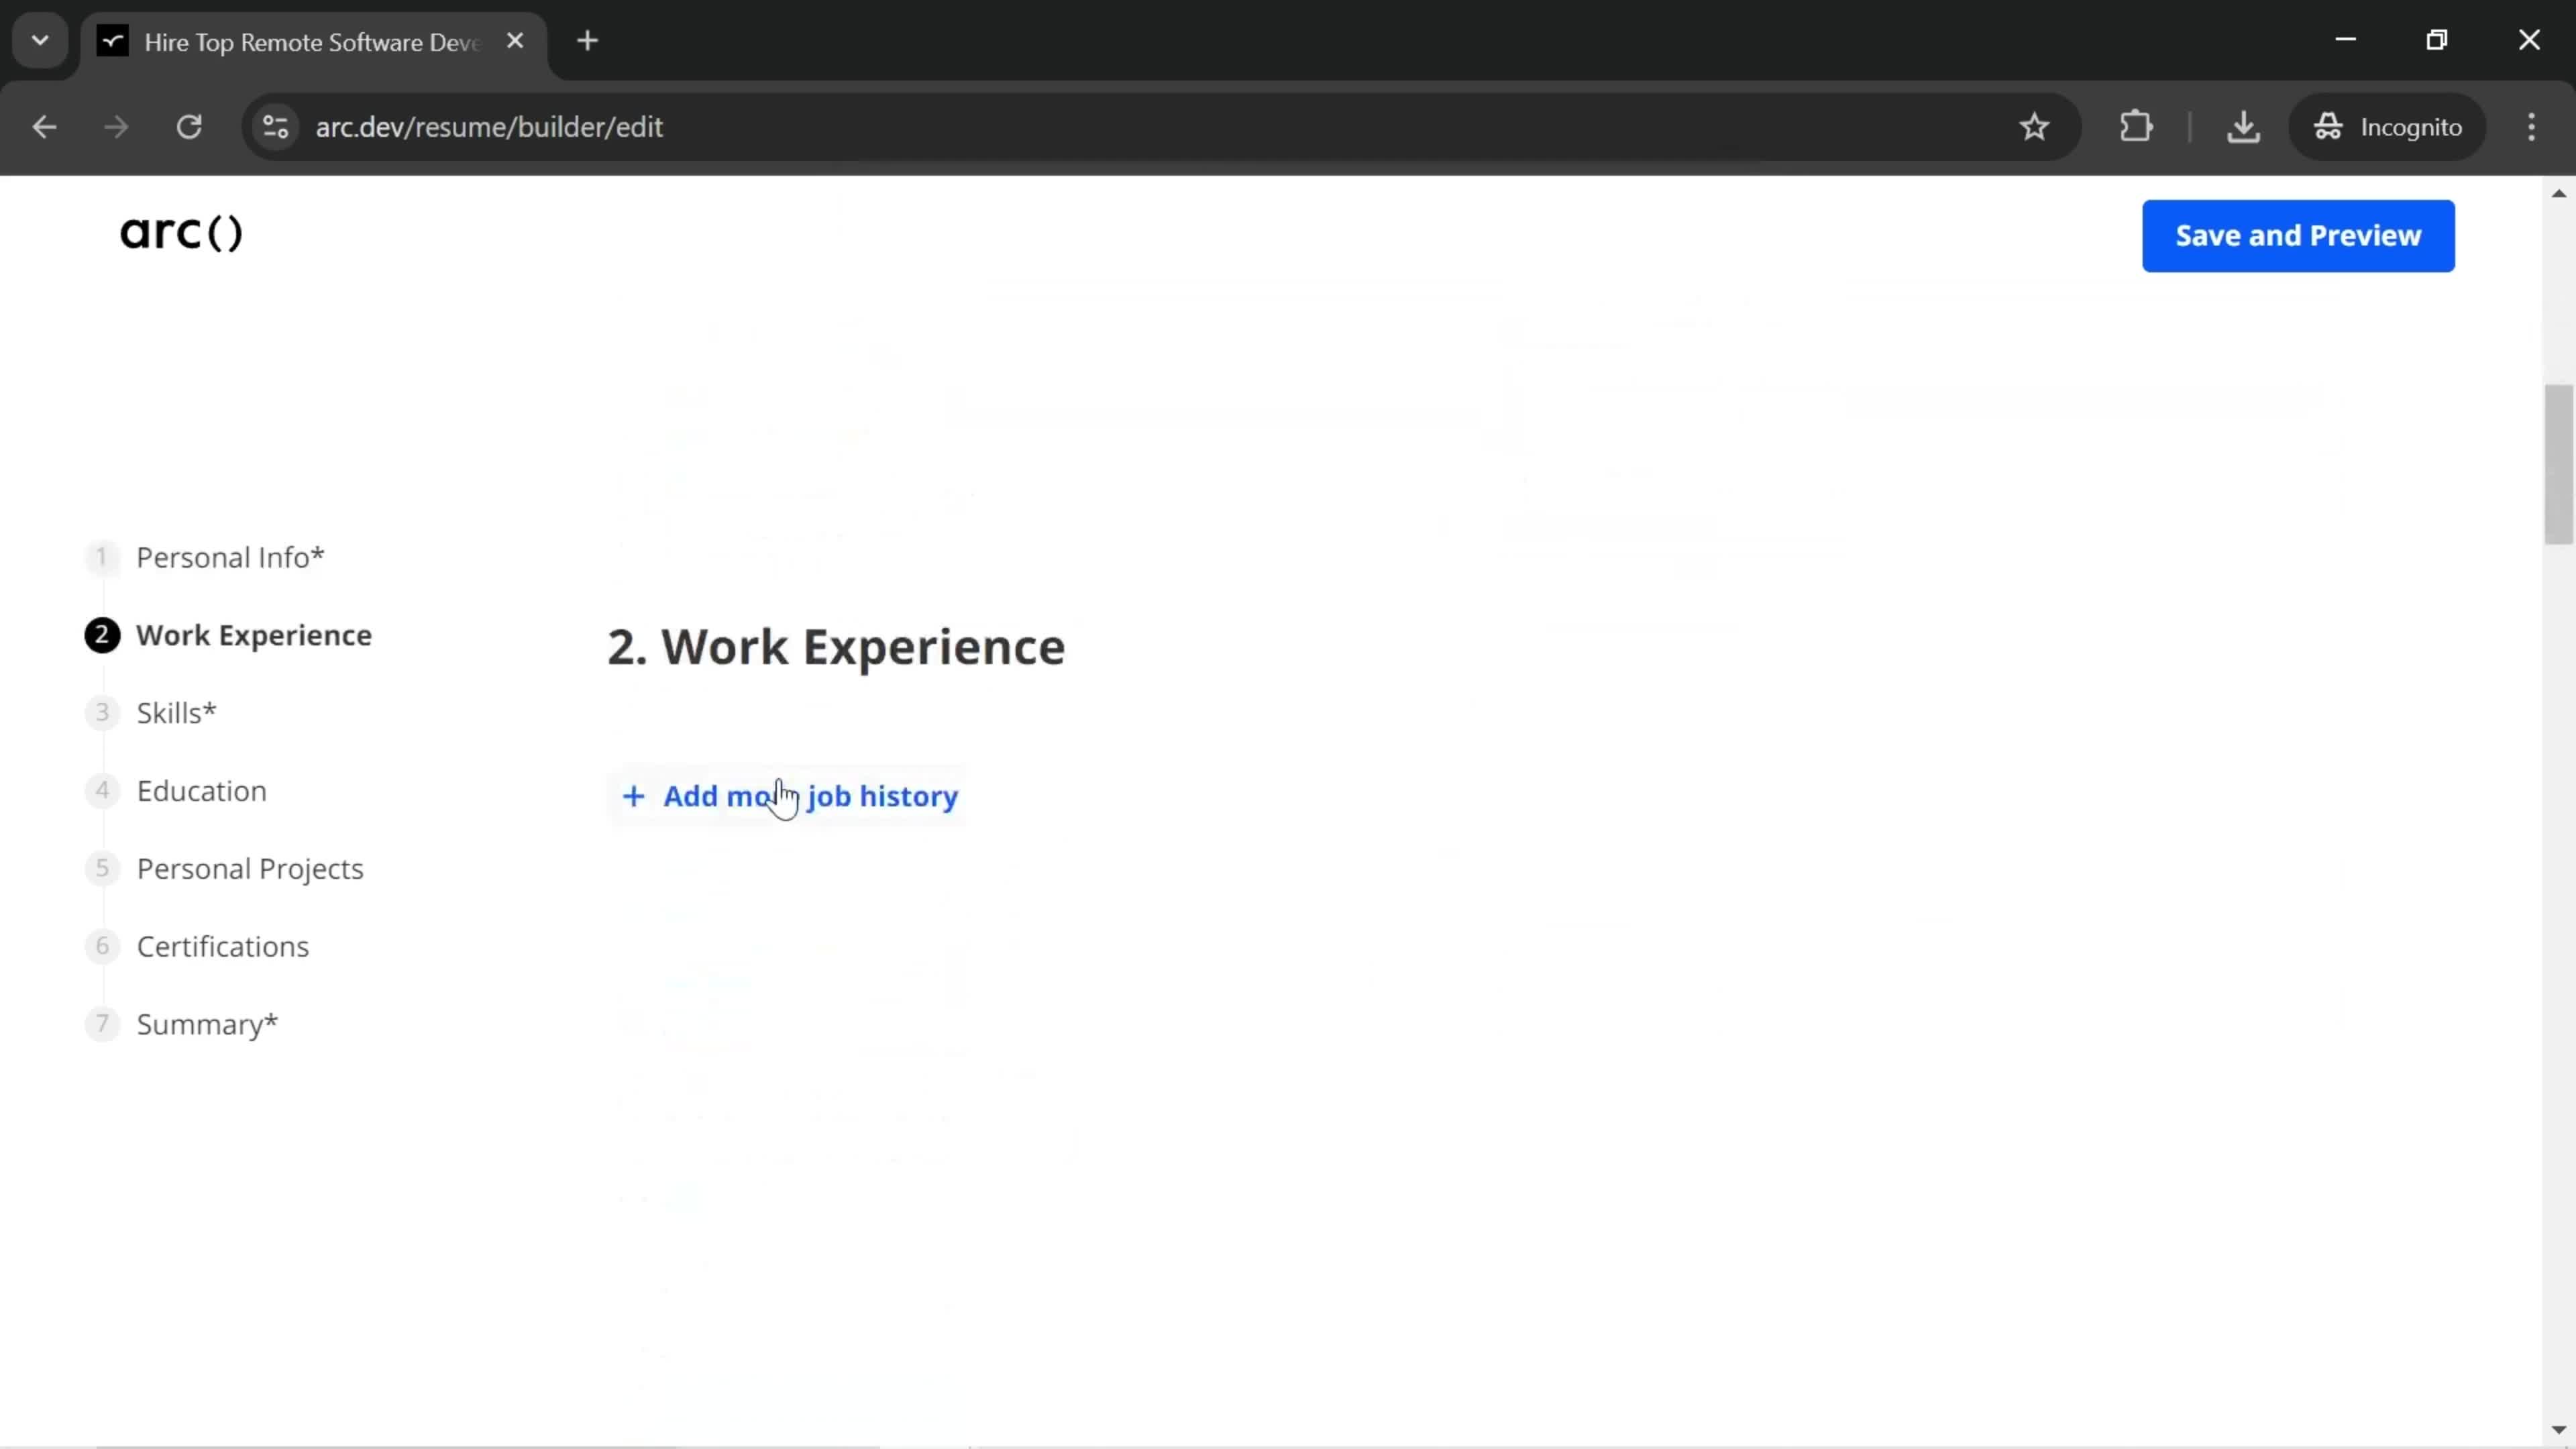2576x1449 pixels.
Task: Click the Skills section numbered icon
Action: 101,711
